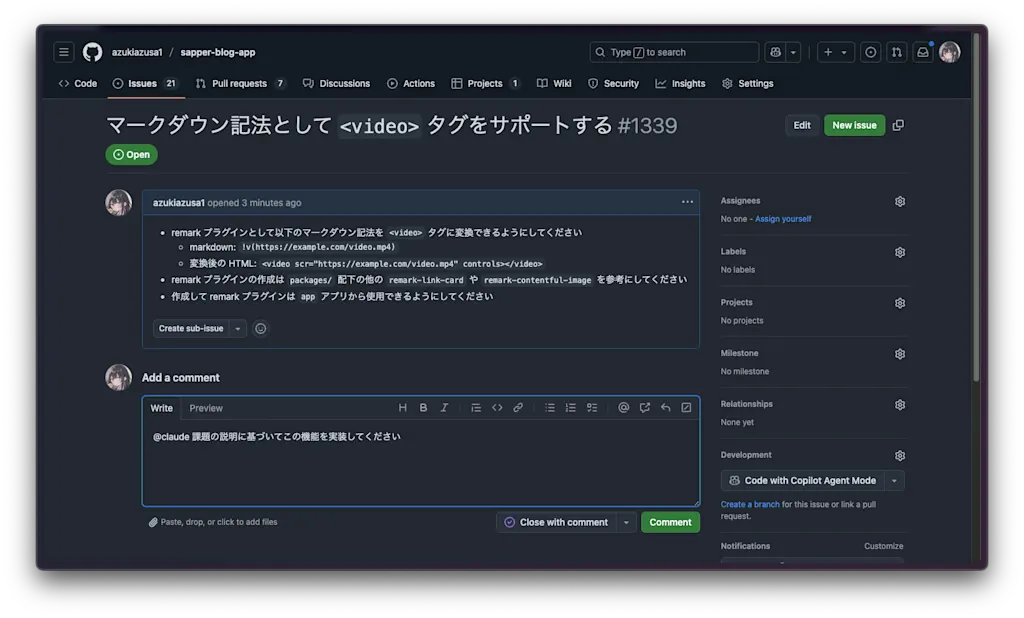This screenshot has height=618, width=1024.
Task: Open the Copilot chat icon in header
Action: click(x=775, y=52)
